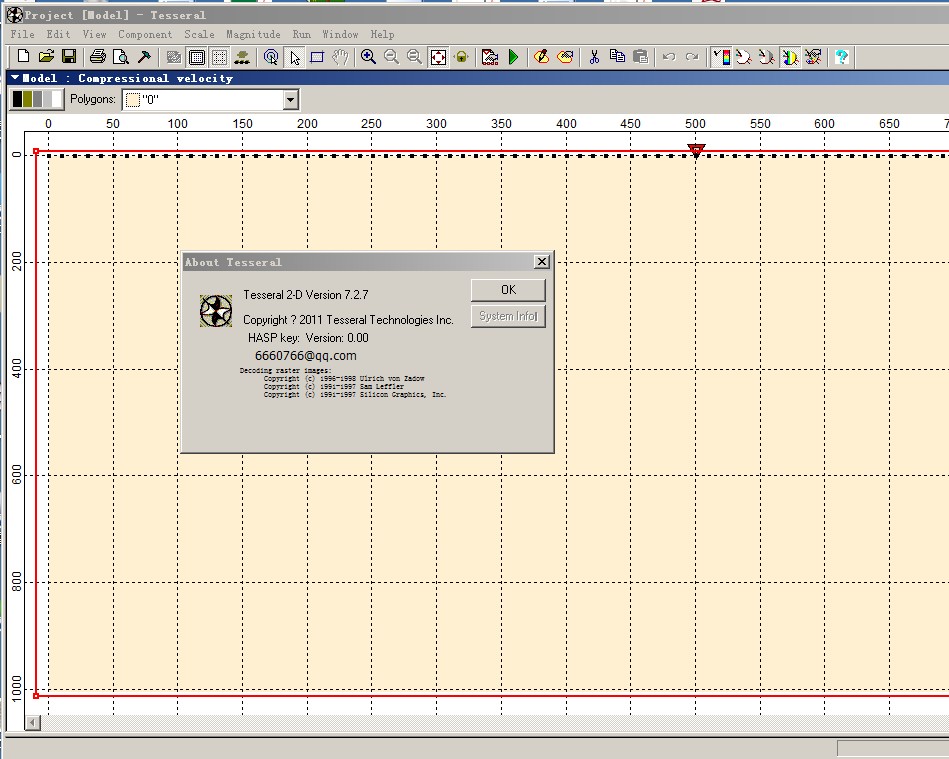Click the 6660766@qq.com text

pos(306,356)
